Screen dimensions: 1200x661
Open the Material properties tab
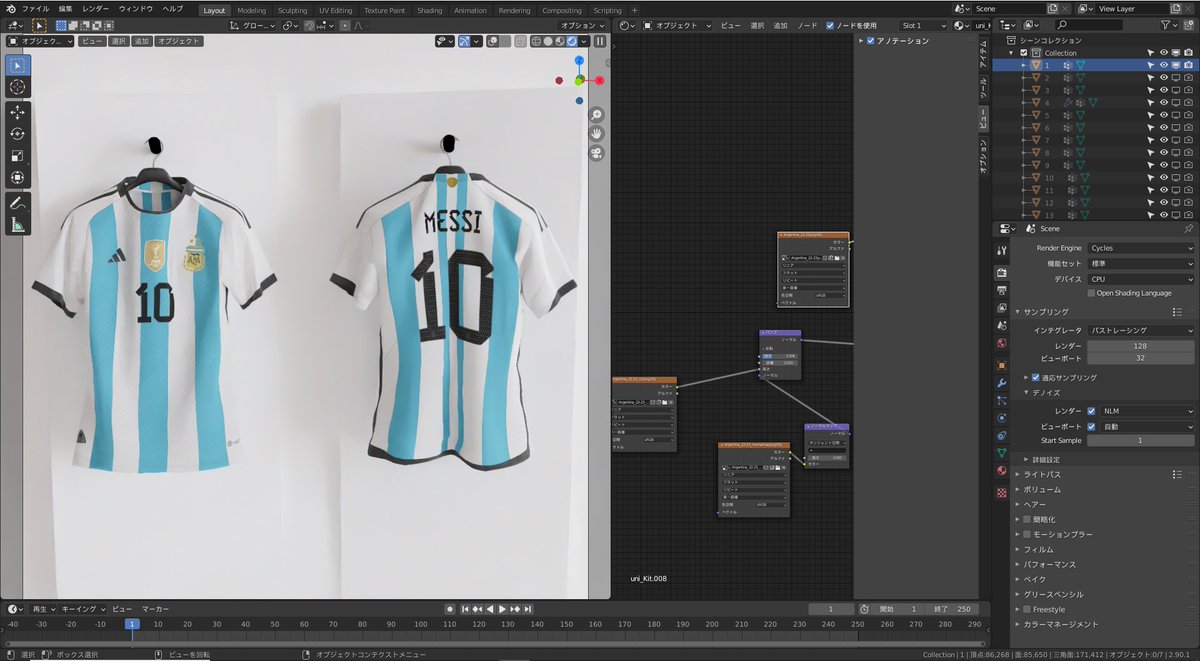pyautogui.click(x=1001, y=470)
